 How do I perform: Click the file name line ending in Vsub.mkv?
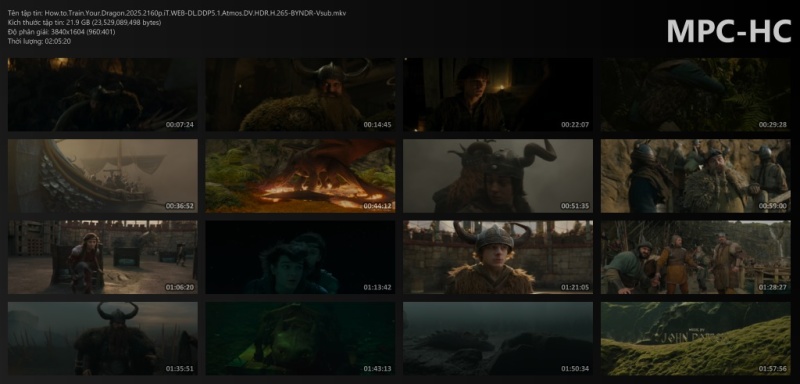[x=177, y=13]
